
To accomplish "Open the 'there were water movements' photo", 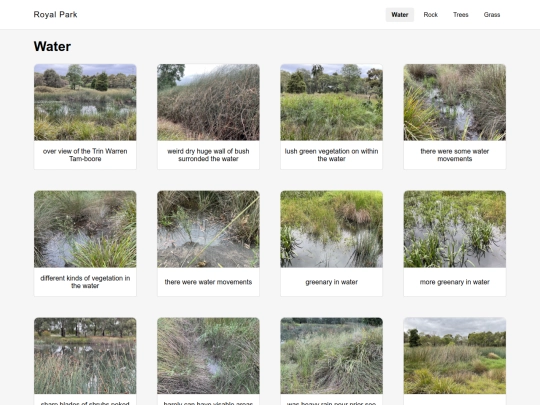I will [x=208, y=229].
